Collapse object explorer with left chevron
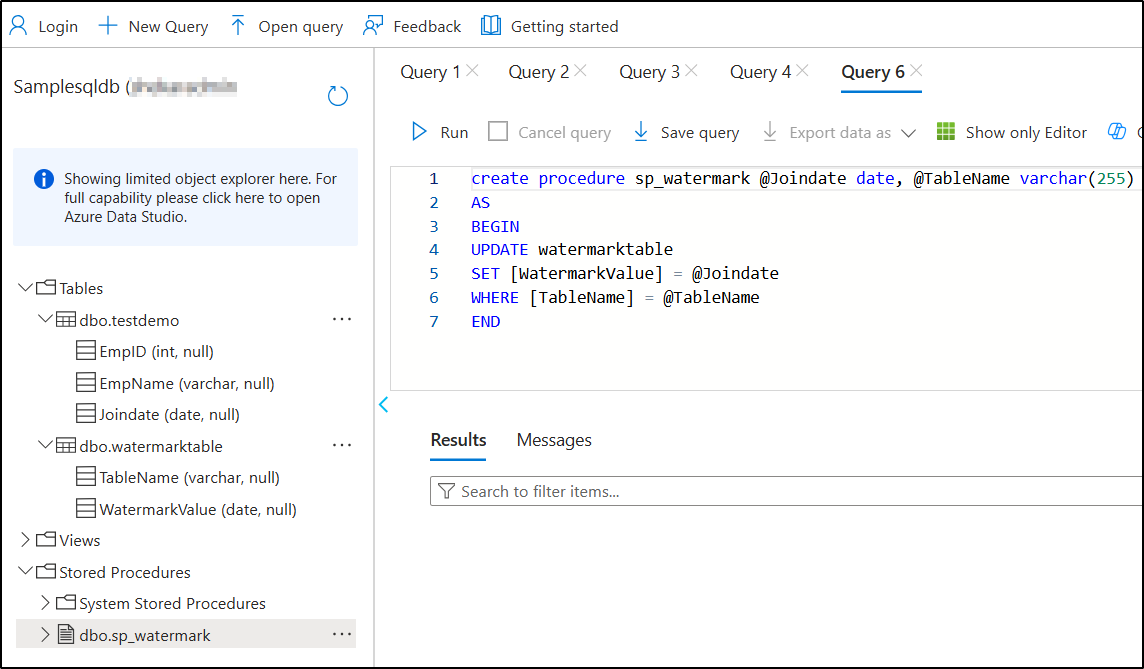The width and height of the screenshot is (1144, 669). pyautogui.click(x=384, y=405)
